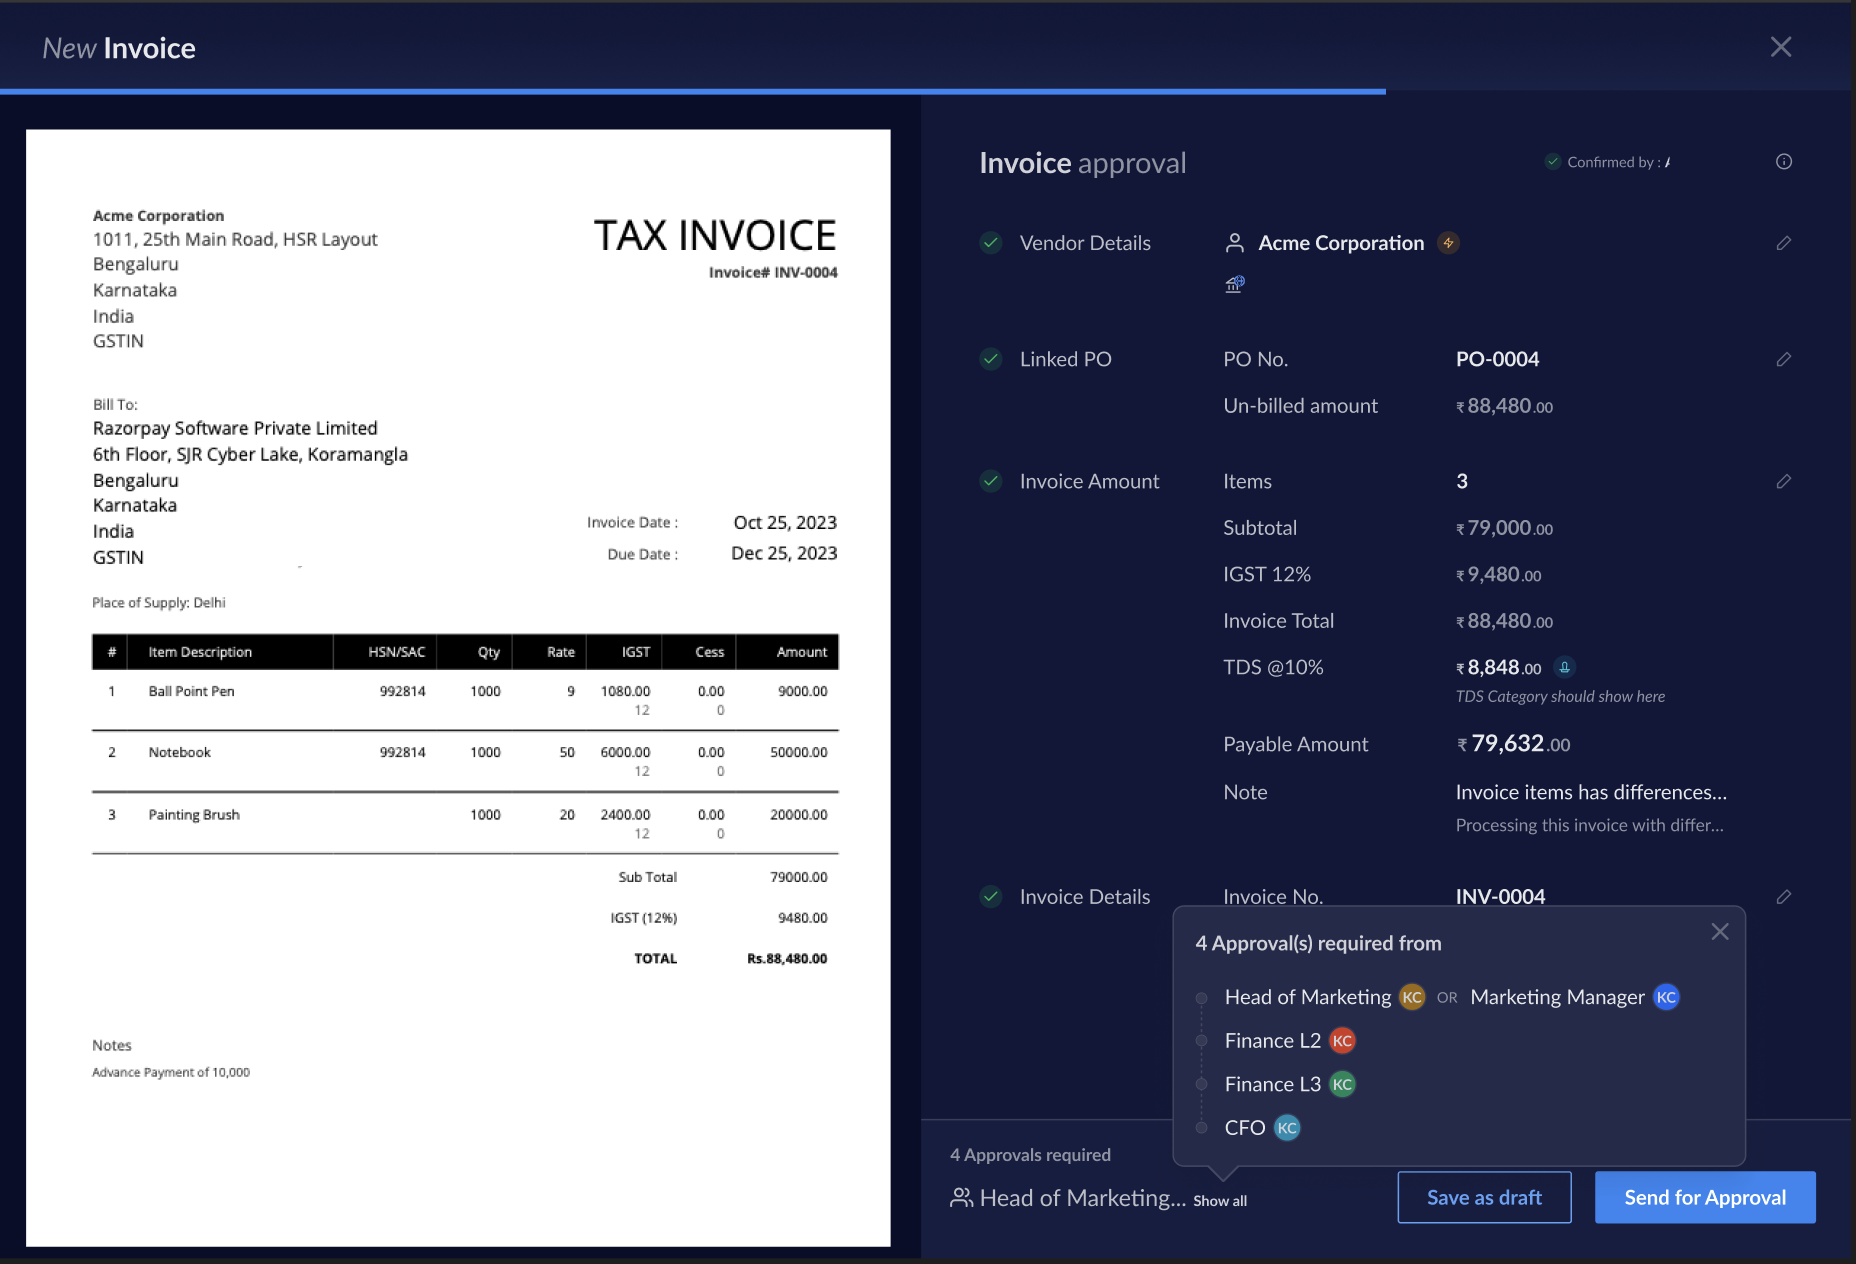Click the Finance L3 KC avatar

coord(1342,1084)
